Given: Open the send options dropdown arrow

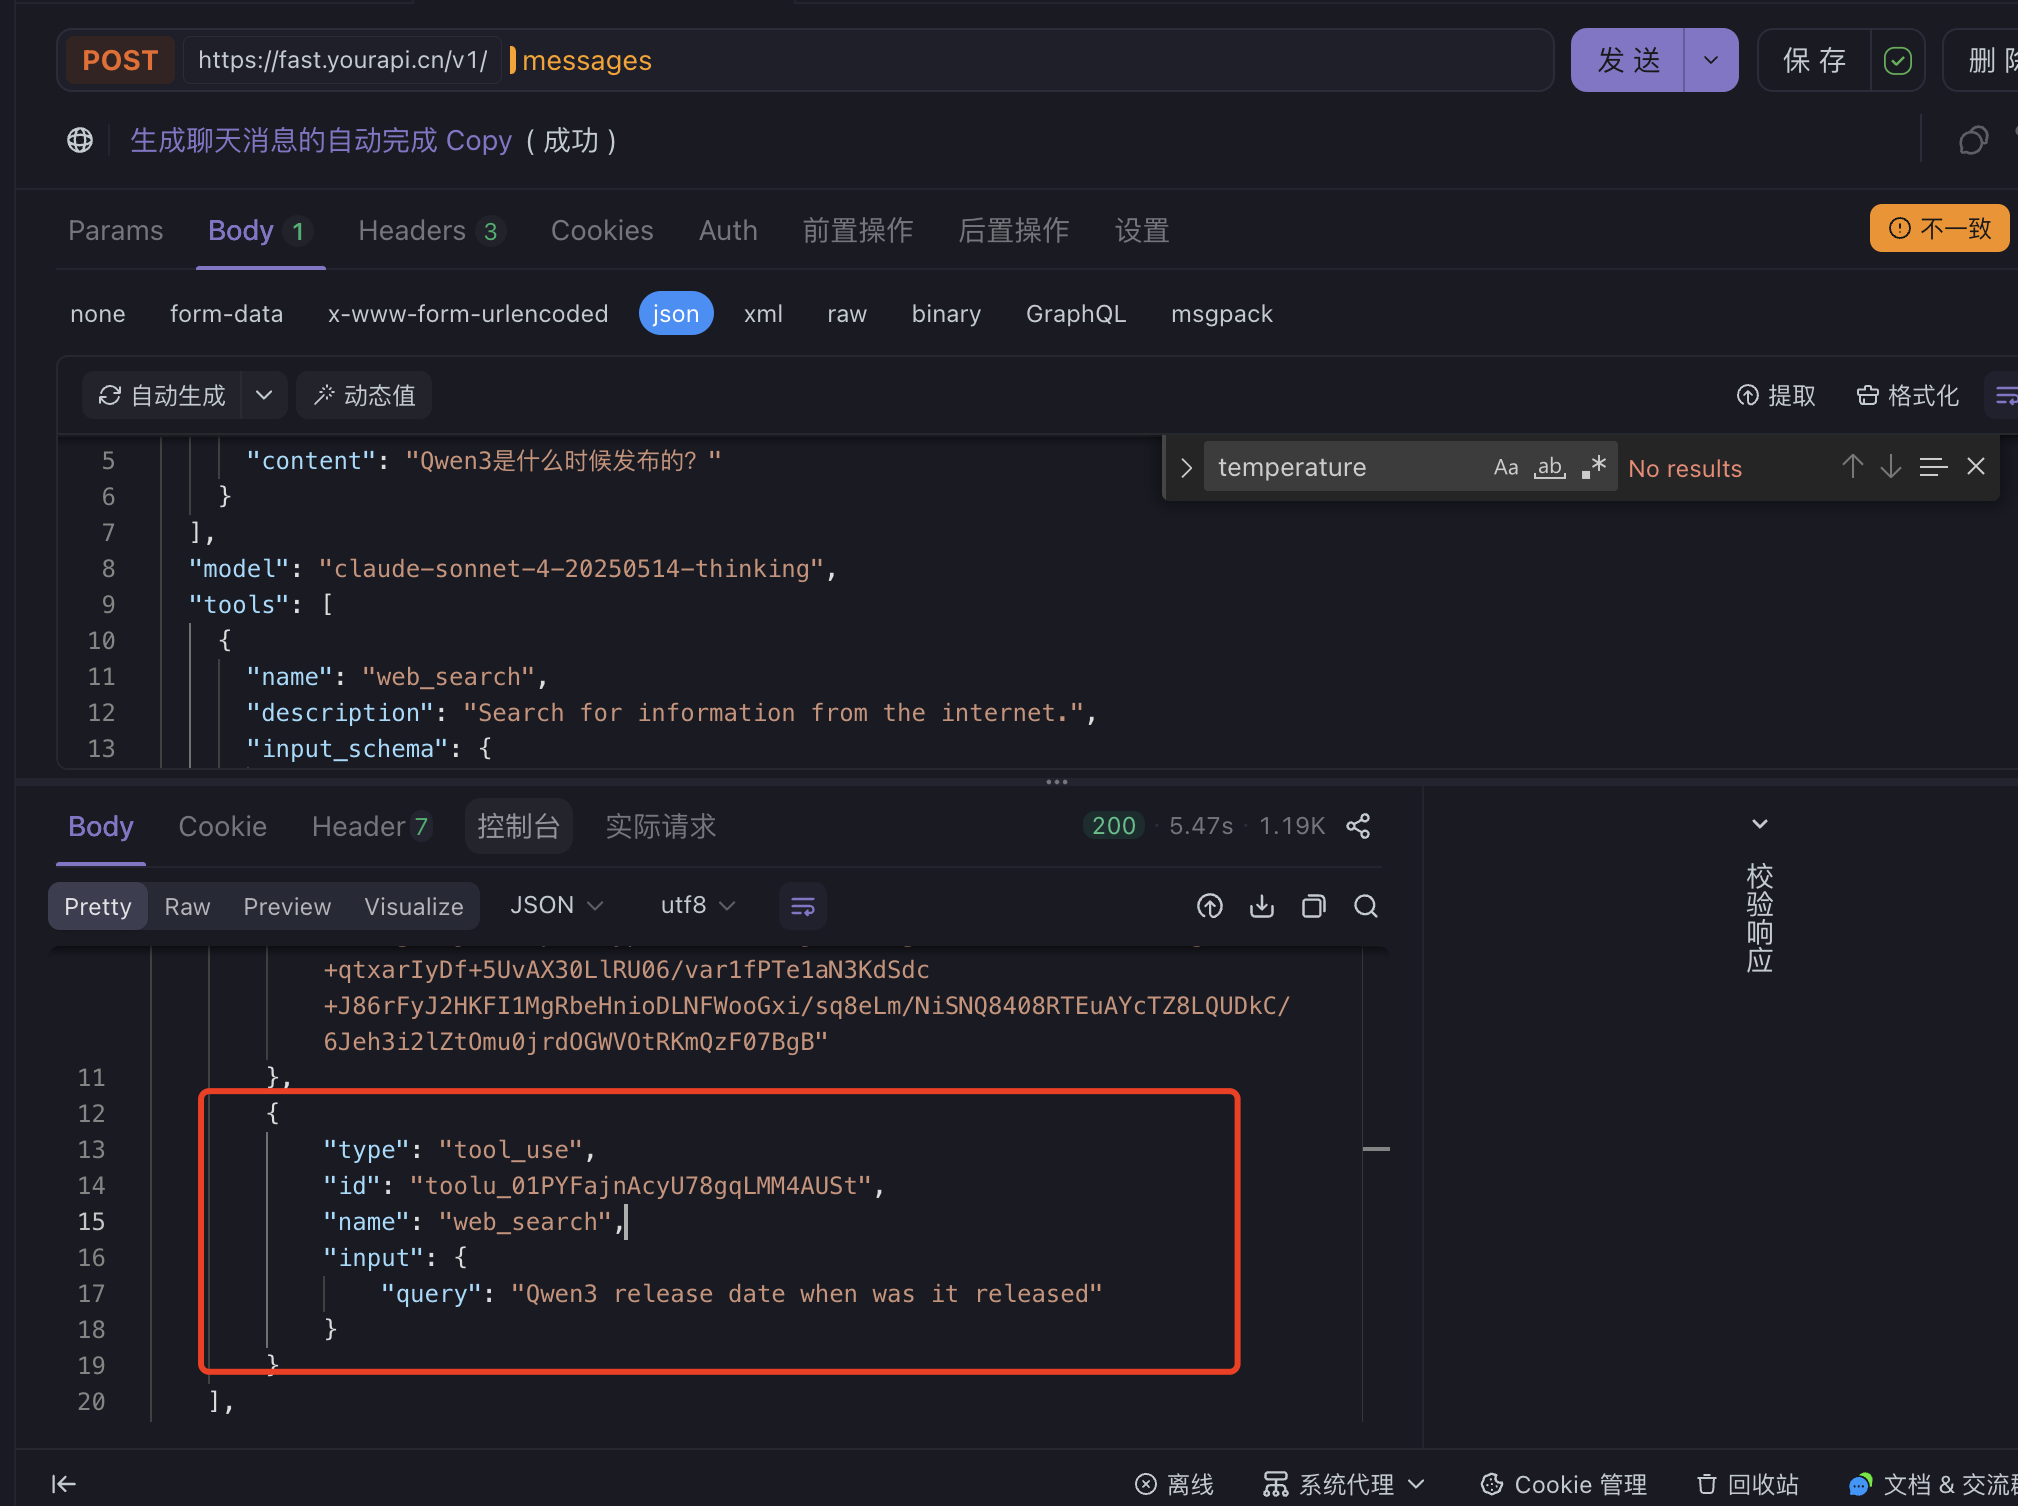Looking at the screenshot, I should point(1711,61).
